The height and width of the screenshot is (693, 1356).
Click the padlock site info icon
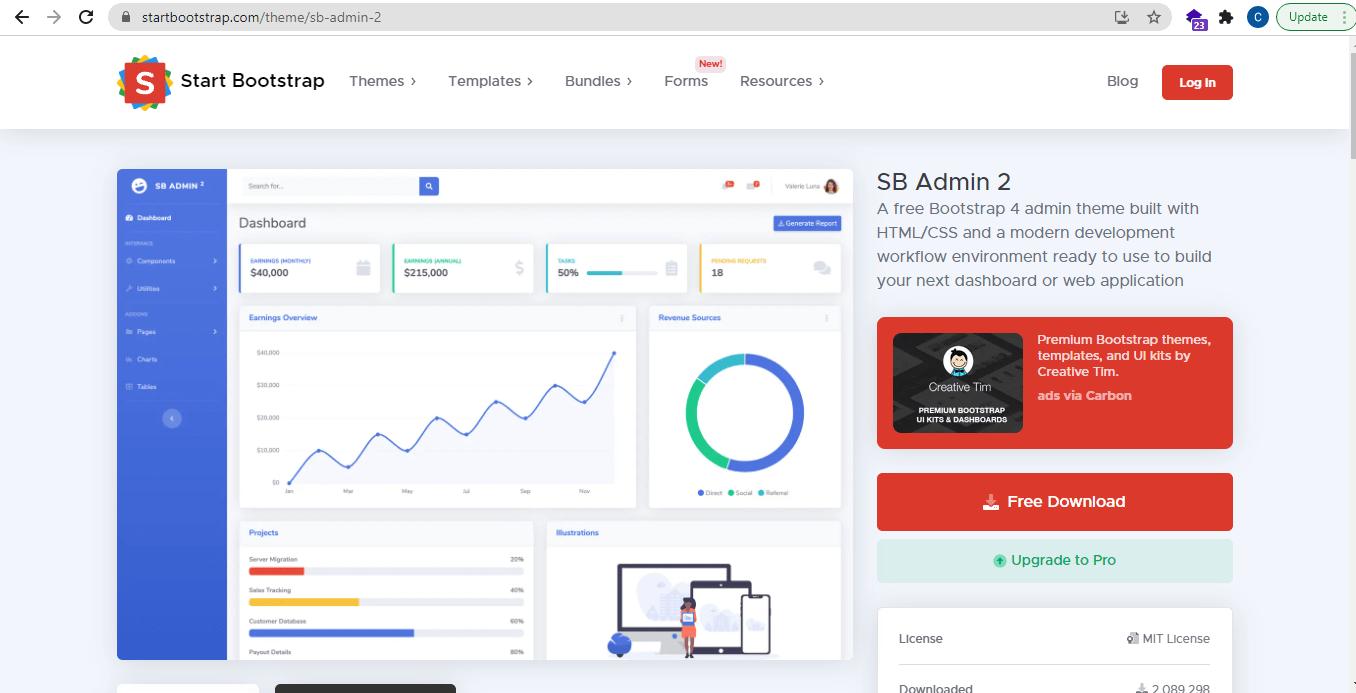(126, 18)
